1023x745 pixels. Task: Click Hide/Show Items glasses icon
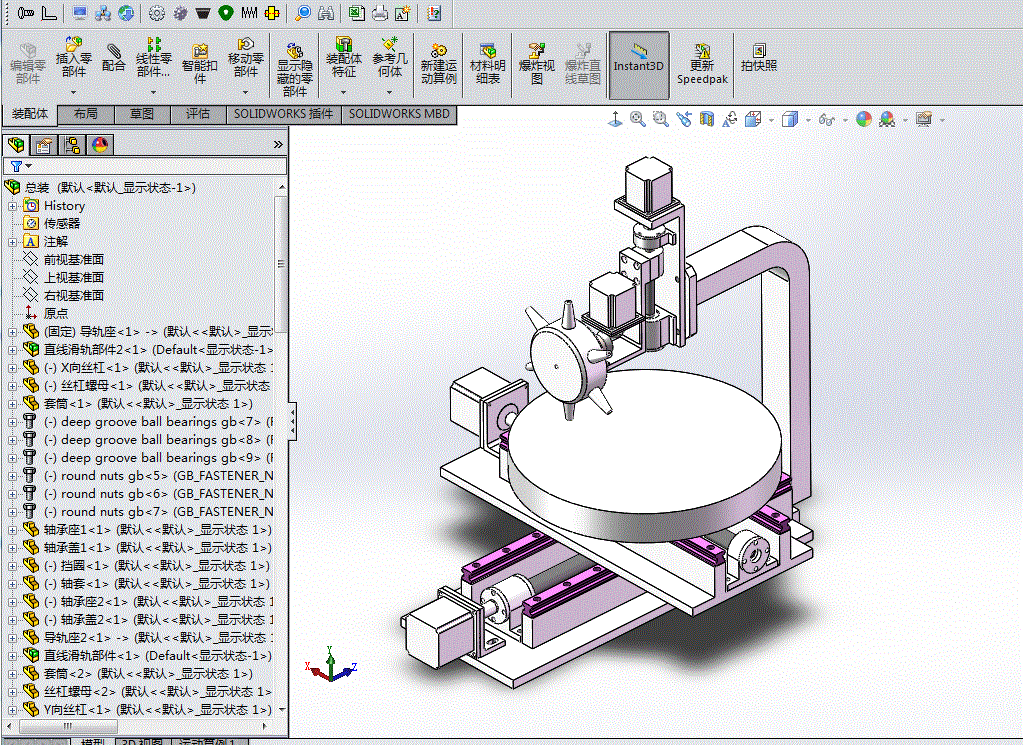(827, 119)
